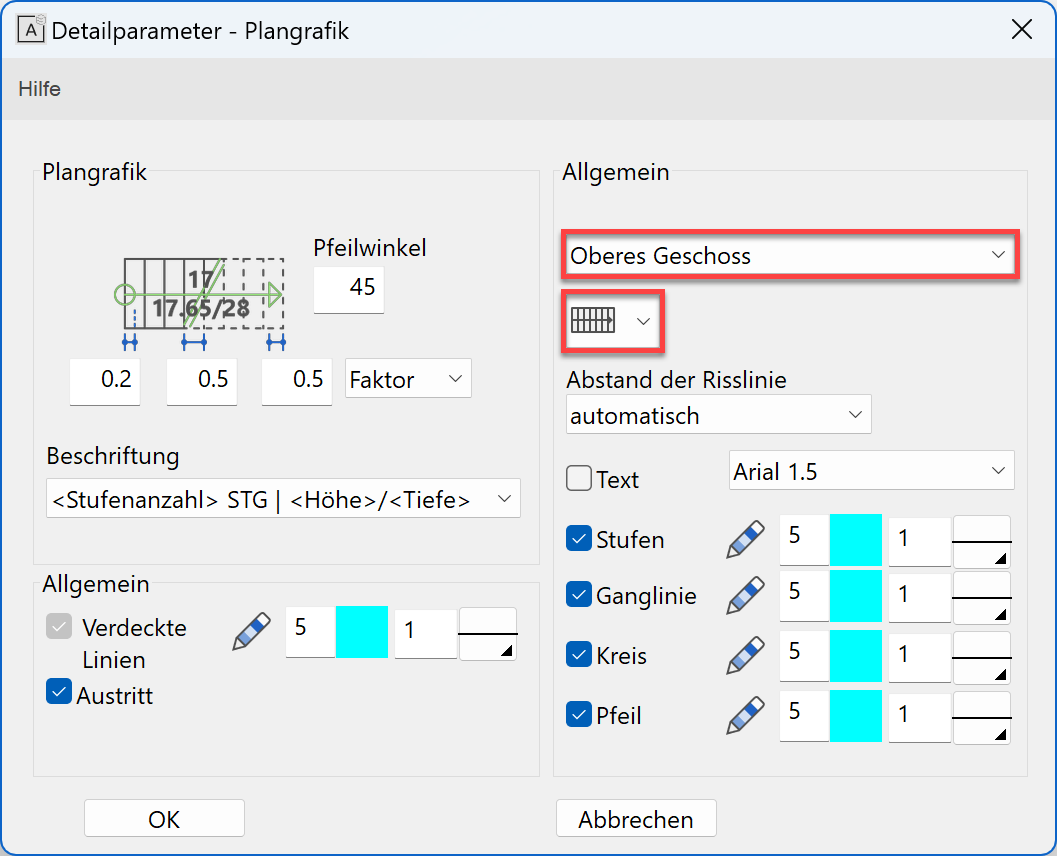Open the Hilfe menu
This screenshot has height=856, width=1057.
point(40,89)
